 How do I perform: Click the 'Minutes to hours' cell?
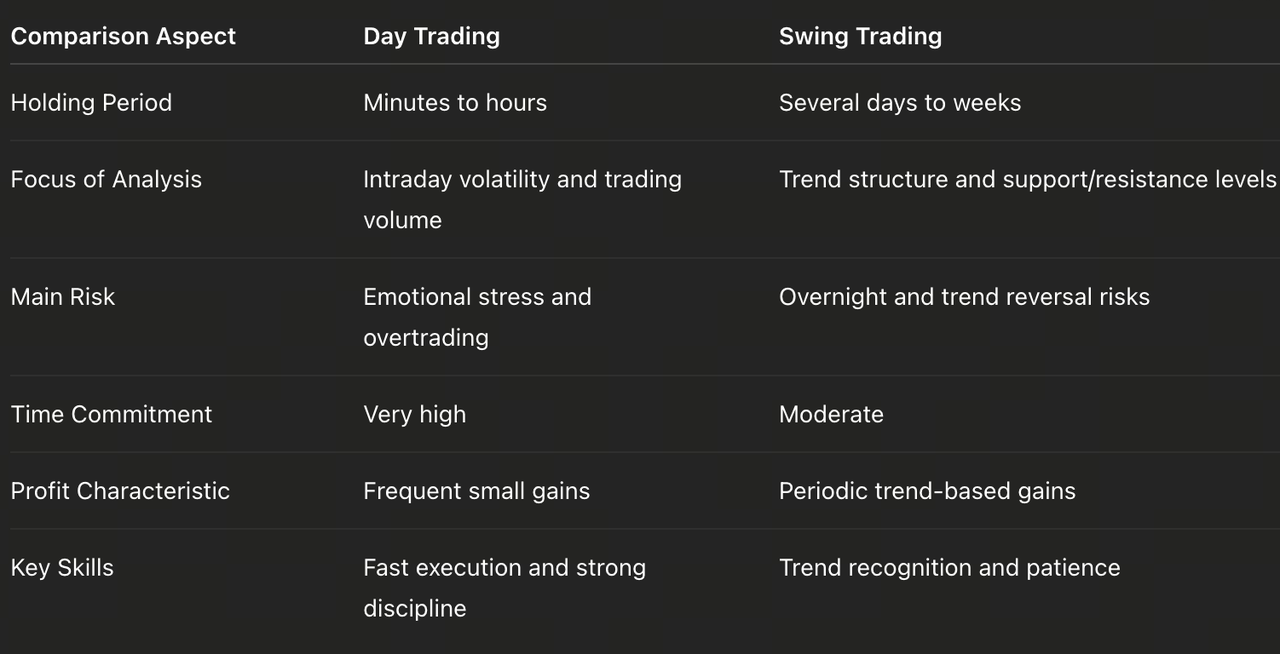pyautogui.click(x=455, y=103)
